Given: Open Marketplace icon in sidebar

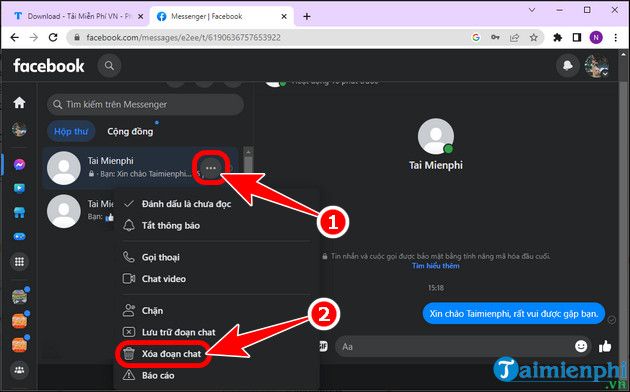Looking at the screenshot, I should click(x=19, y=212).
